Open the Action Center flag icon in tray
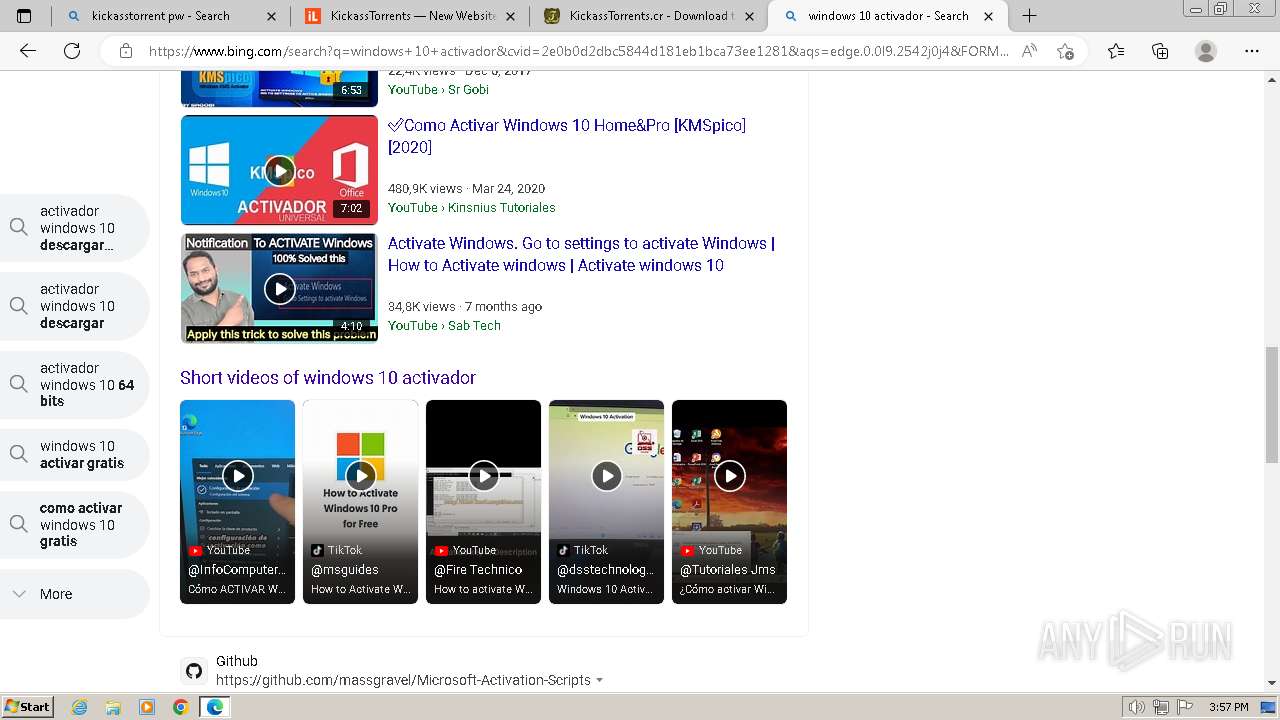The image size is (1280, 720). tap(1184, 707)
